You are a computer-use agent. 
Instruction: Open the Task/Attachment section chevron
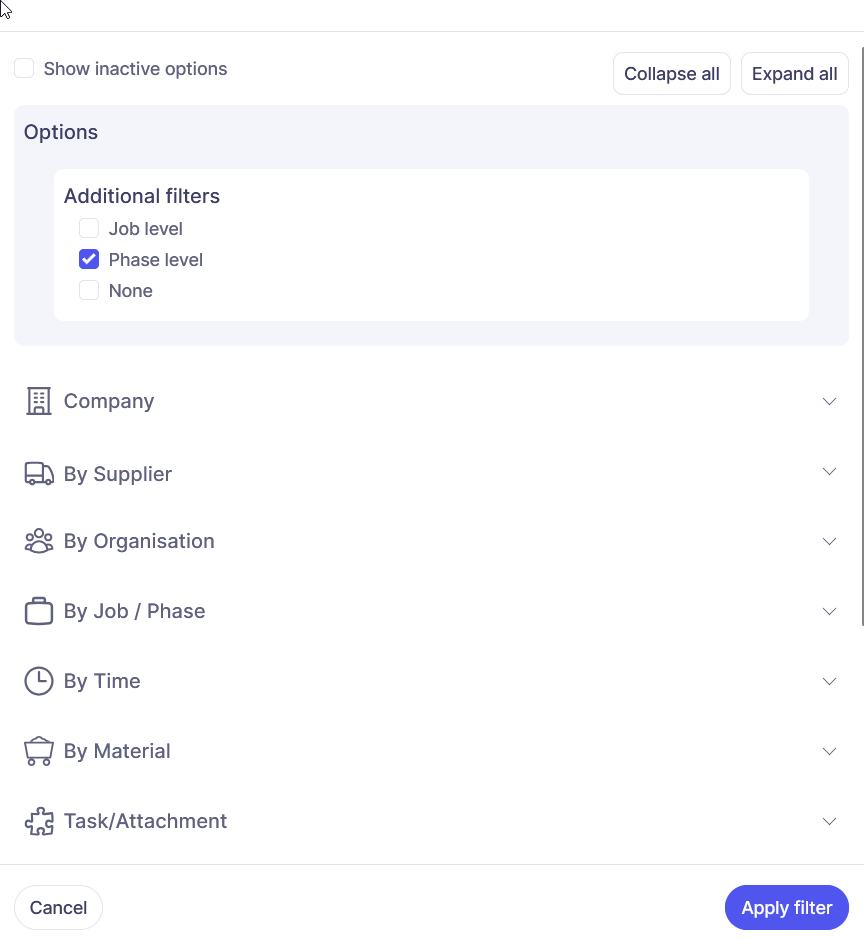[x=829, y=821]
